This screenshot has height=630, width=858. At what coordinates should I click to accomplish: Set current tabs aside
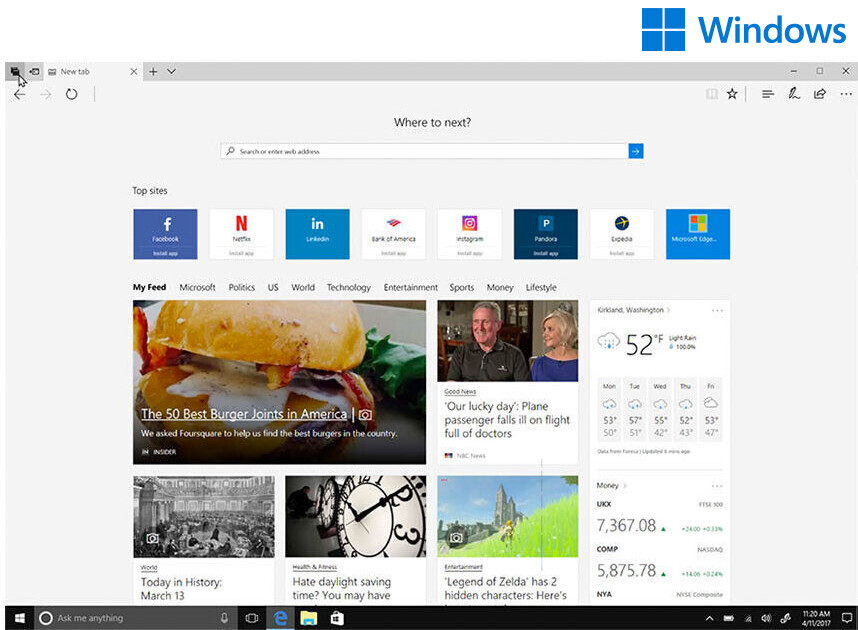pyautogui.click(x=17, y=71)
